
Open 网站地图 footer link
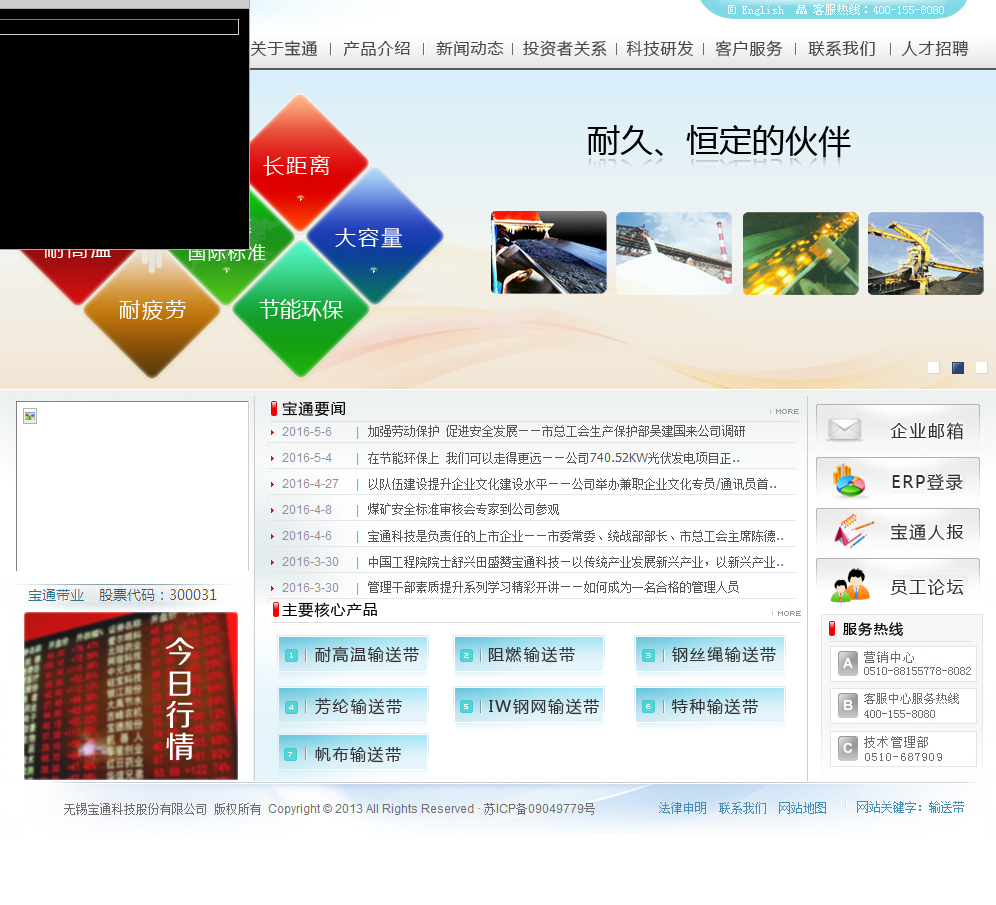point(802,808)
